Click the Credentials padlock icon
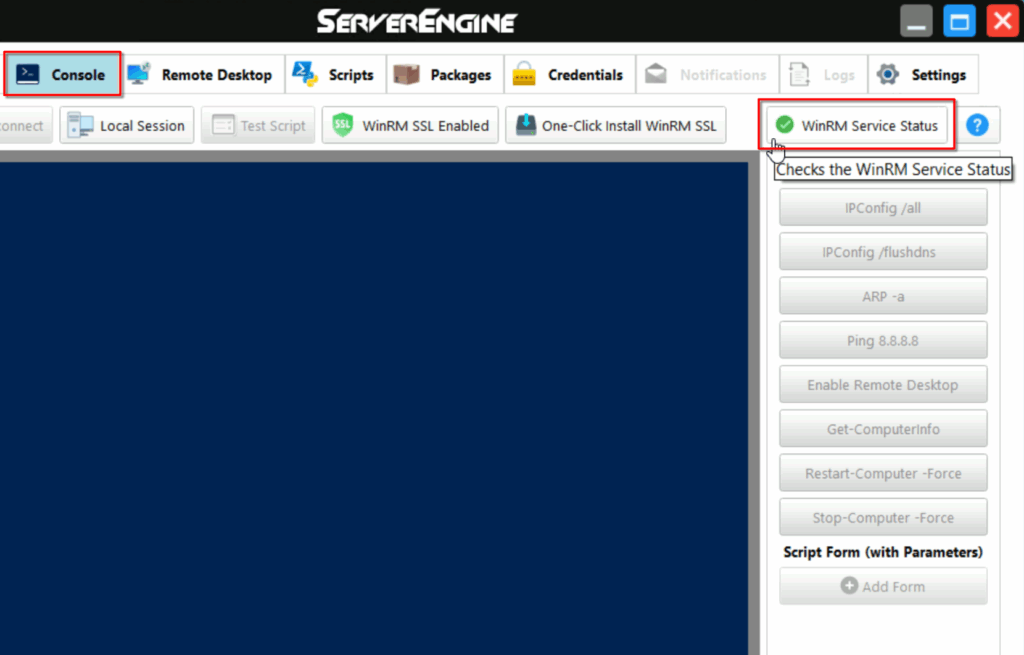 click(x=524, y=74)
